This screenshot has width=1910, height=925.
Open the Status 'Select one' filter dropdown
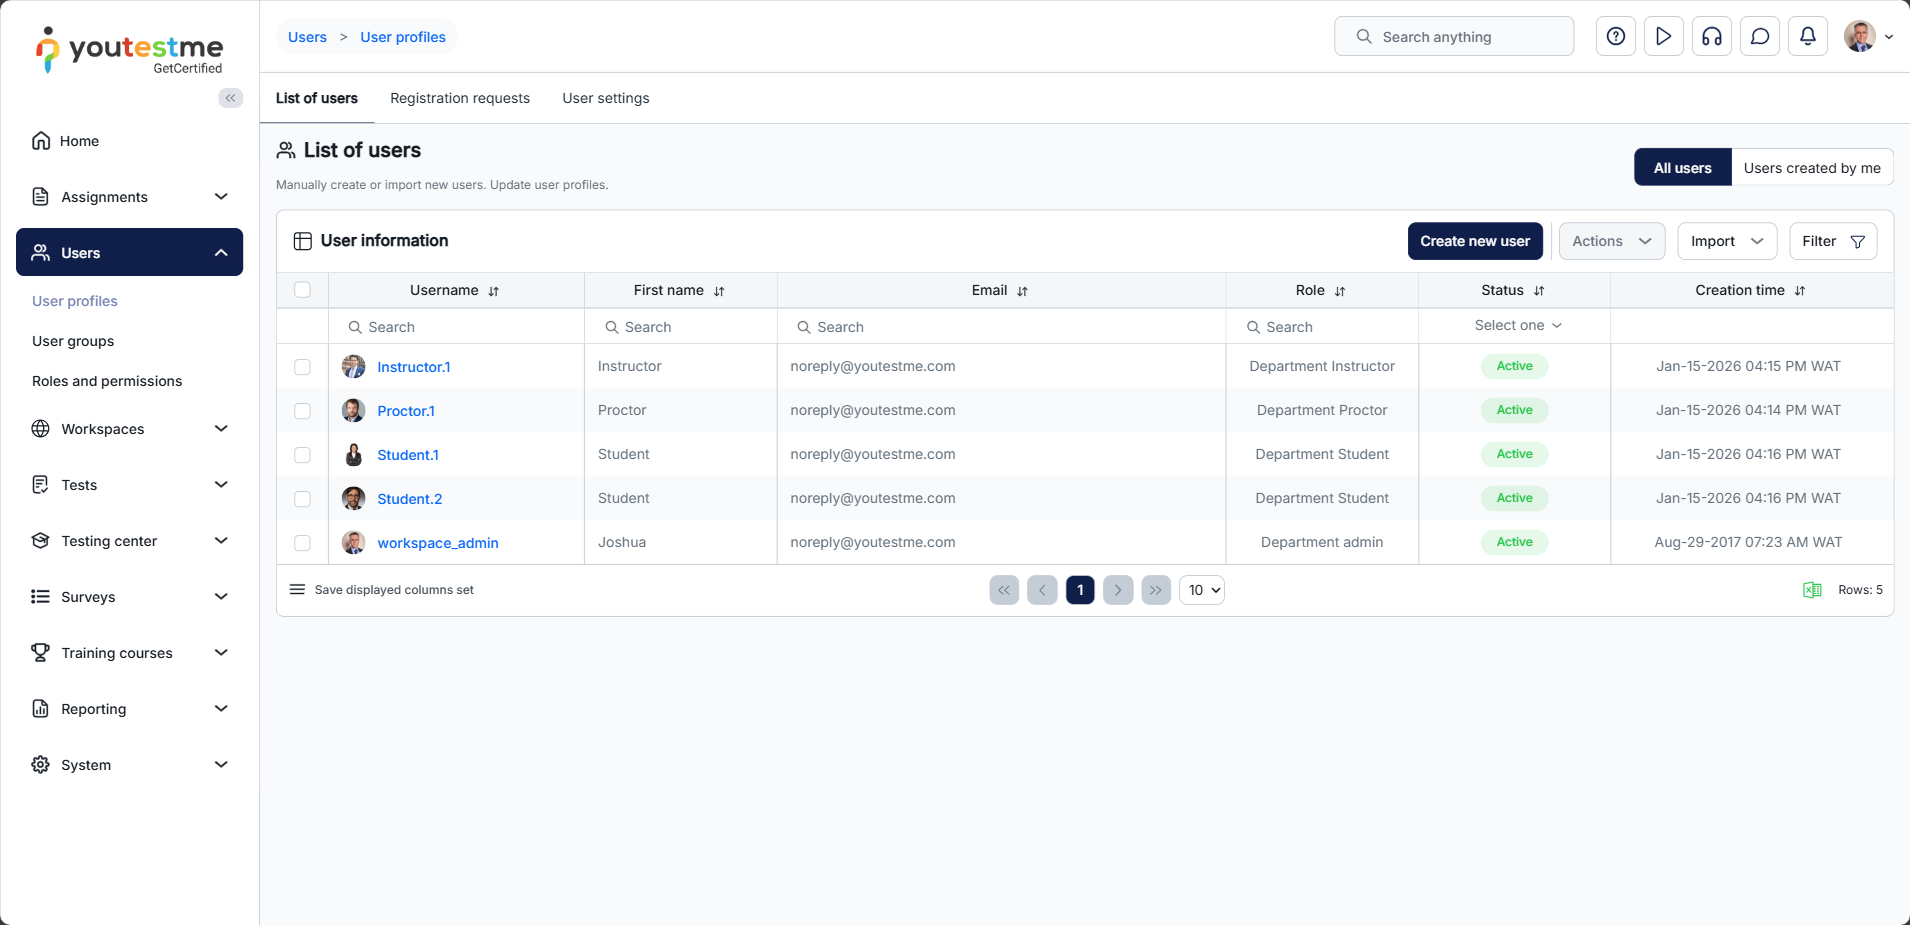click(x=1516, y=326)
